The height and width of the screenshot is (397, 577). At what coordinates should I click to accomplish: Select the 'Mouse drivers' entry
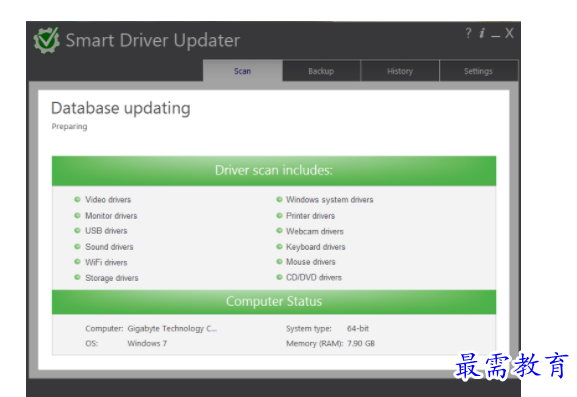(x=311, y=262)
